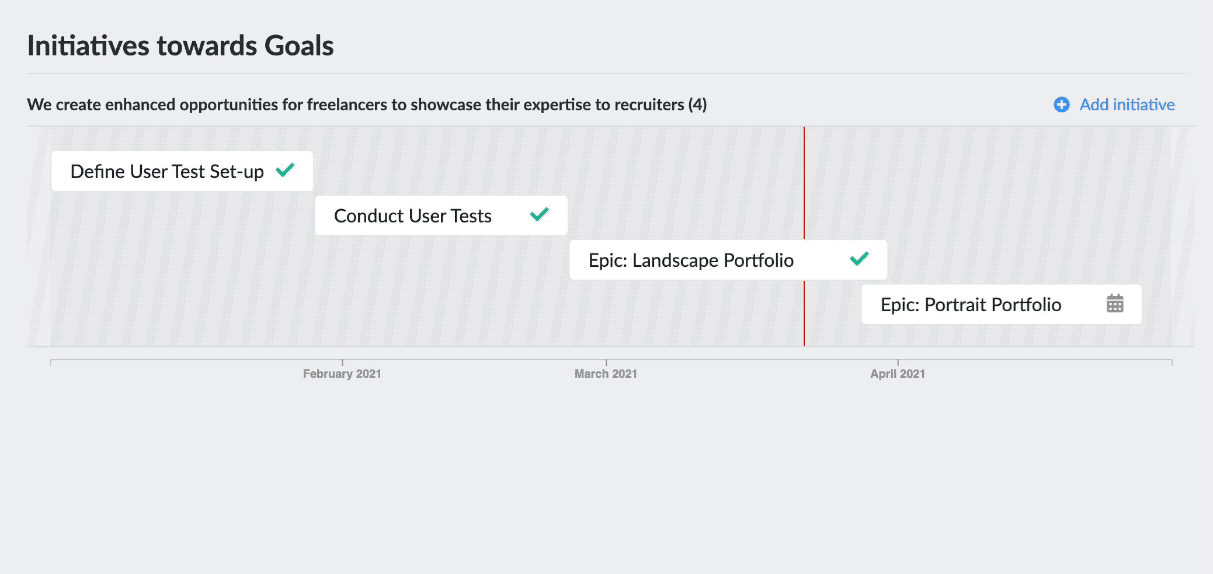The height and width of the screenshot is (574, 1213).
Task: Click the checkmark on Epic: Landscape Portfolio
Action: pos(859,259)
